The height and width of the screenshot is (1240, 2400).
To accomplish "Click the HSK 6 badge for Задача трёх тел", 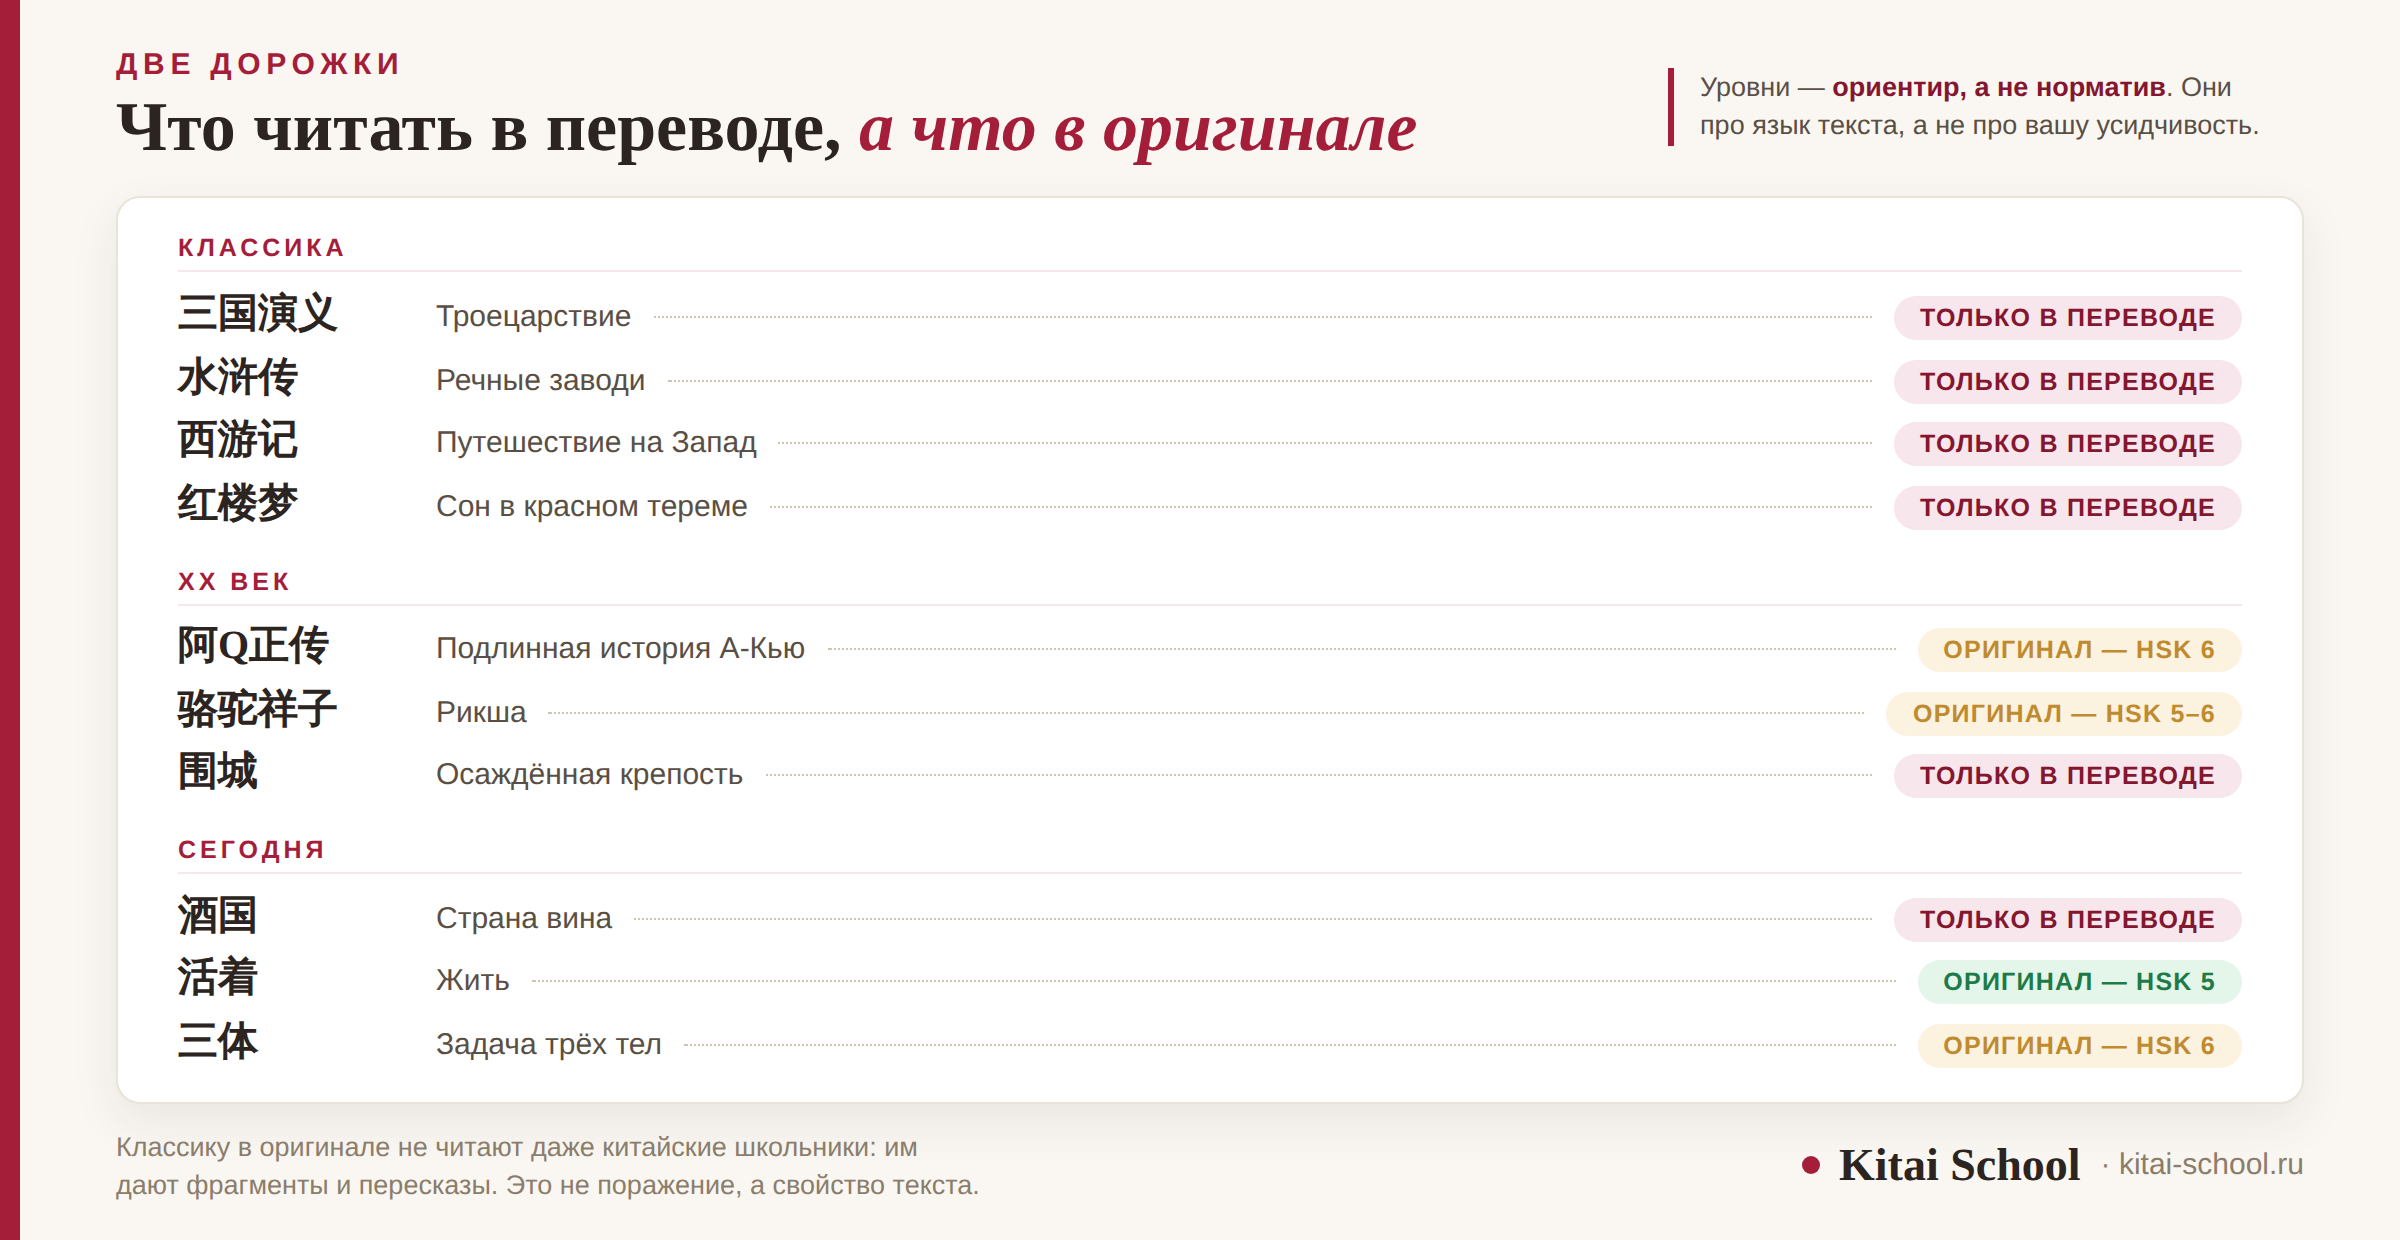I will 2079,1046.
